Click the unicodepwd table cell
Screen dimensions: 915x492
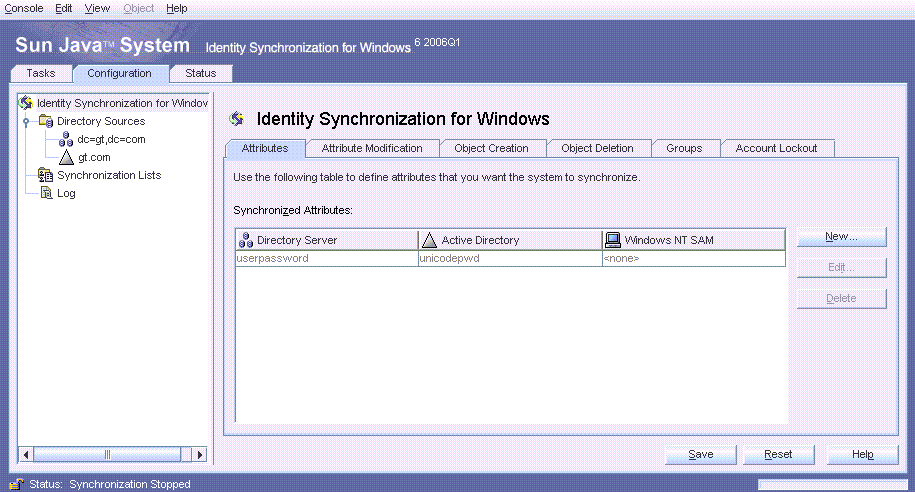coord(510,259)
